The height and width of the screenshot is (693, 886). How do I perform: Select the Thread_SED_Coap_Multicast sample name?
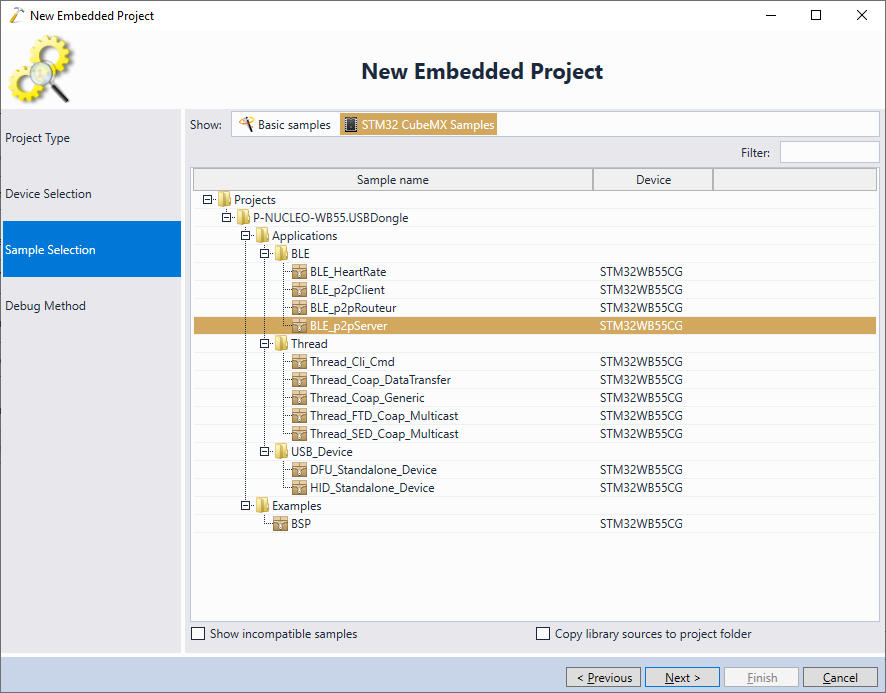[x=384, y=434]
